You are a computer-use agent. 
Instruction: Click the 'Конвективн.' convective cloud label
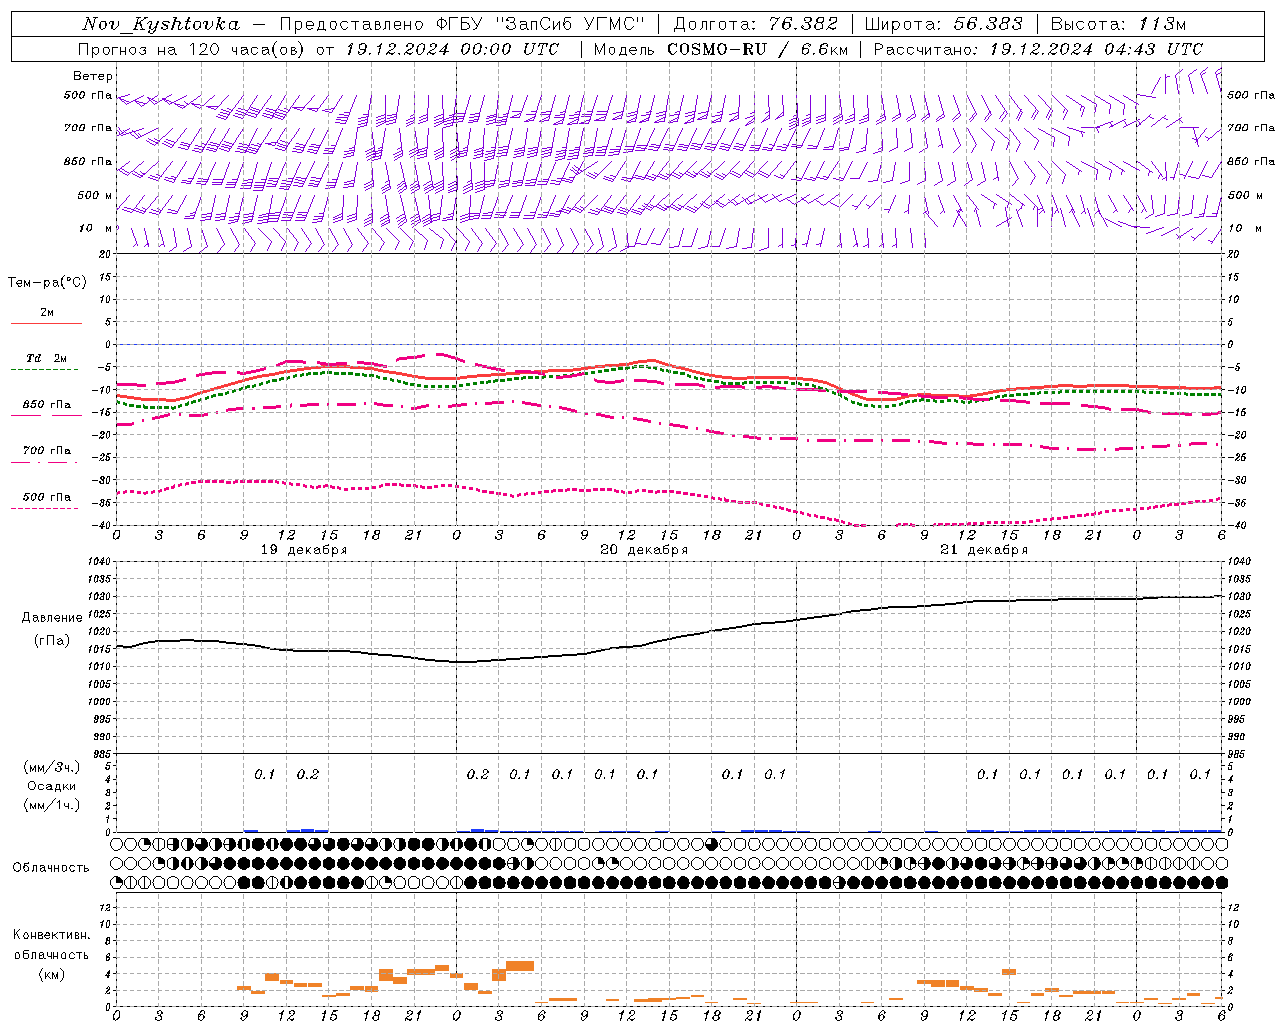52,935
